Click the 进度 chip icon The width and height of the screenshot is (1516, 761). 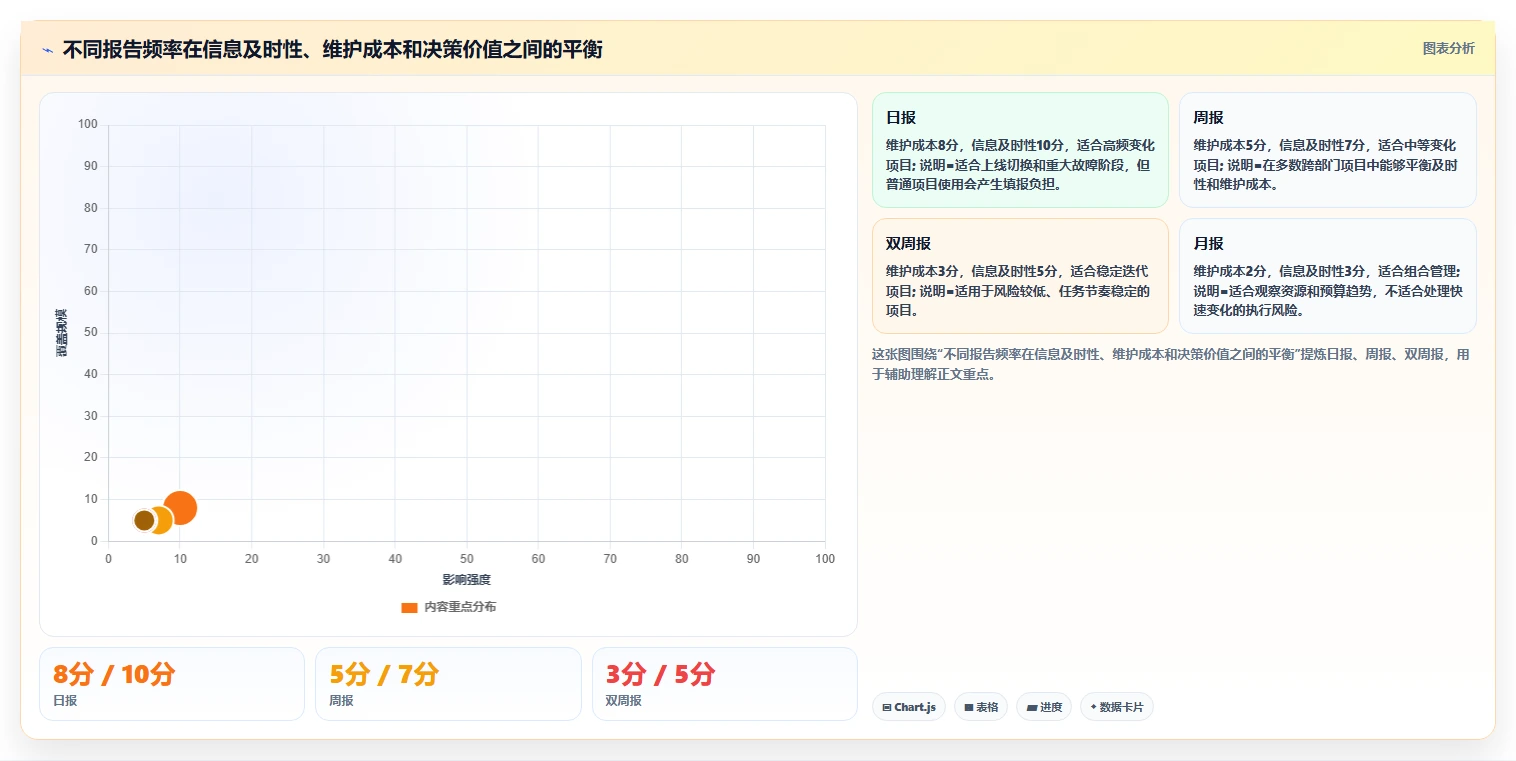(1032, 708)
